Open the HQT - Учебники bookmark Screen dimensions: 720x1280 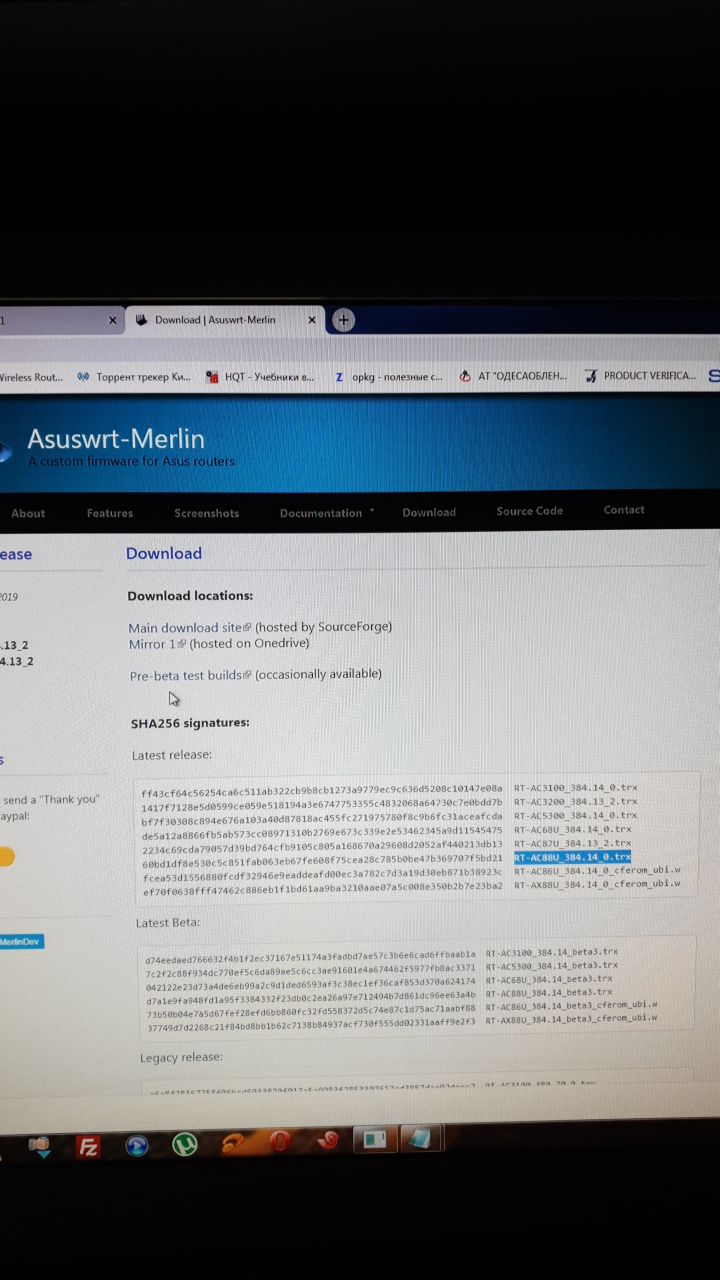coord(260,377)
